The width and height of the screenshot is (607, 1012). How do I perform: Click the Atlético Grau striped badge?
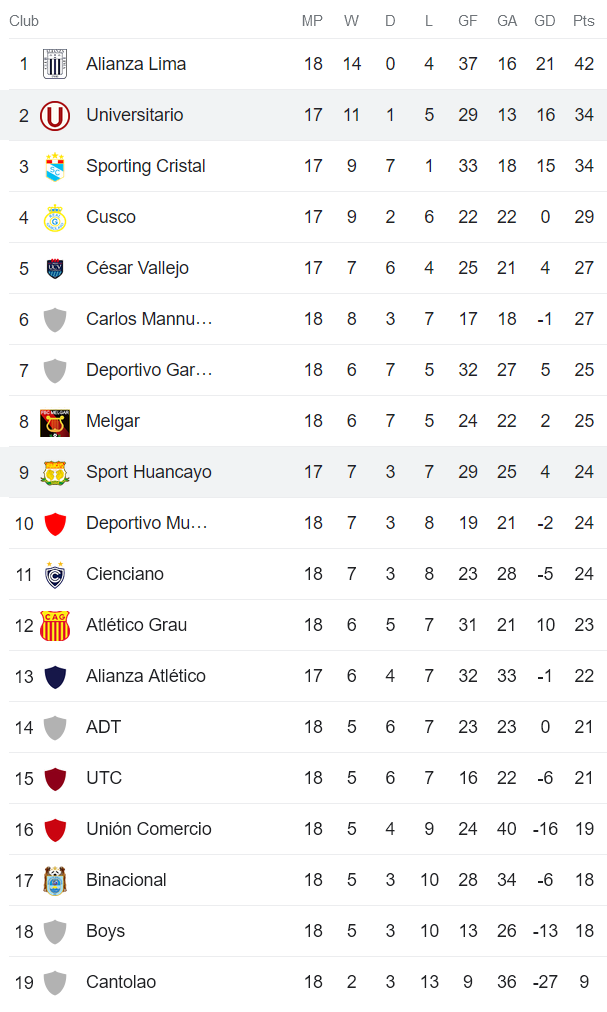tap(55, 626)
